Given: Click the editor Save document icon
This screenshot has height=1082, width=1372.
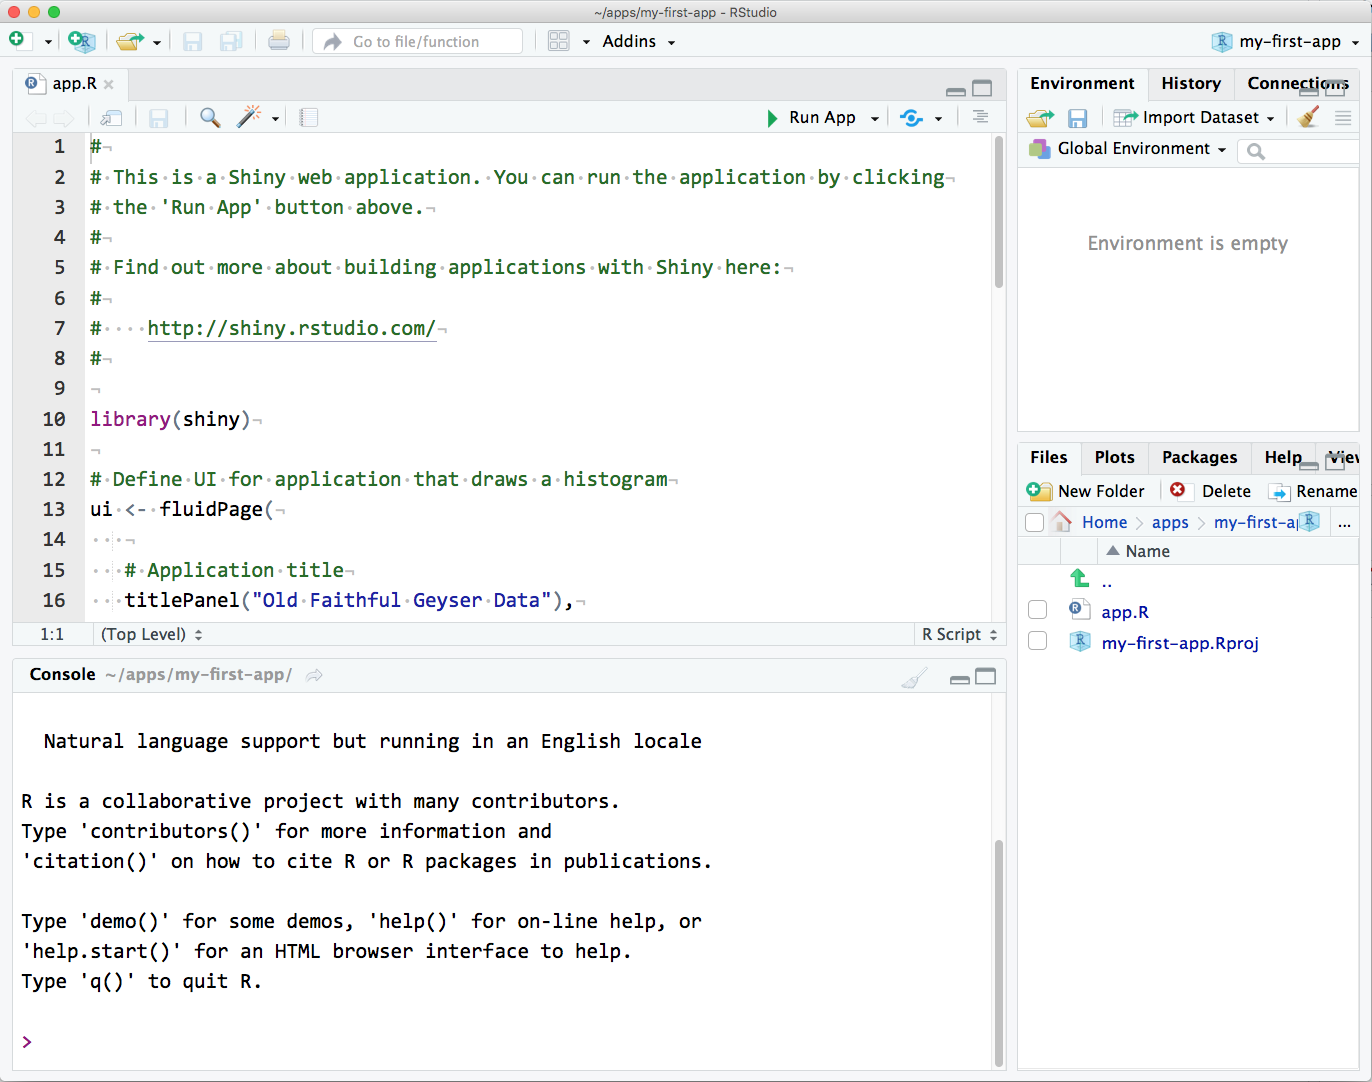Looking at the screenshot, I should pyautogui.click(x=158, y=118).
